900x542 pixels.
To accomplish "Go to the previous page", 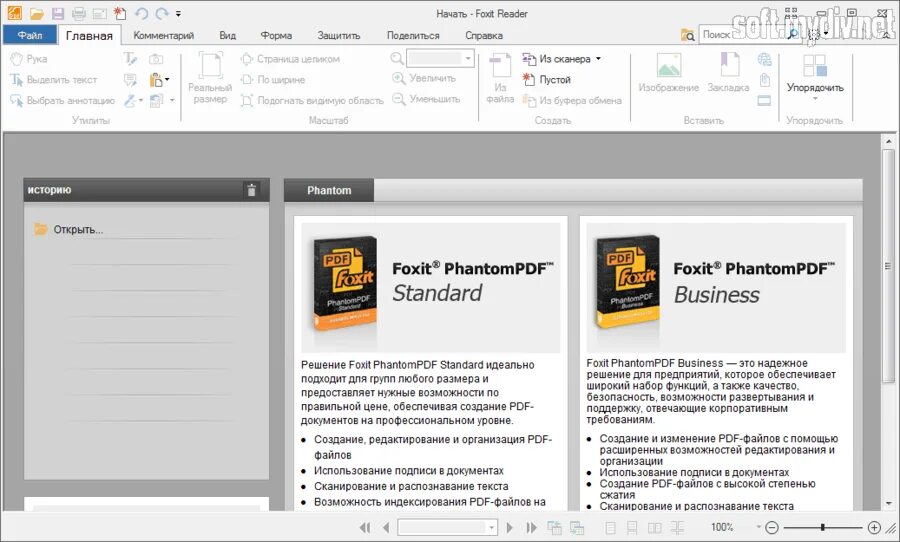I will click(x=386, y=527).
